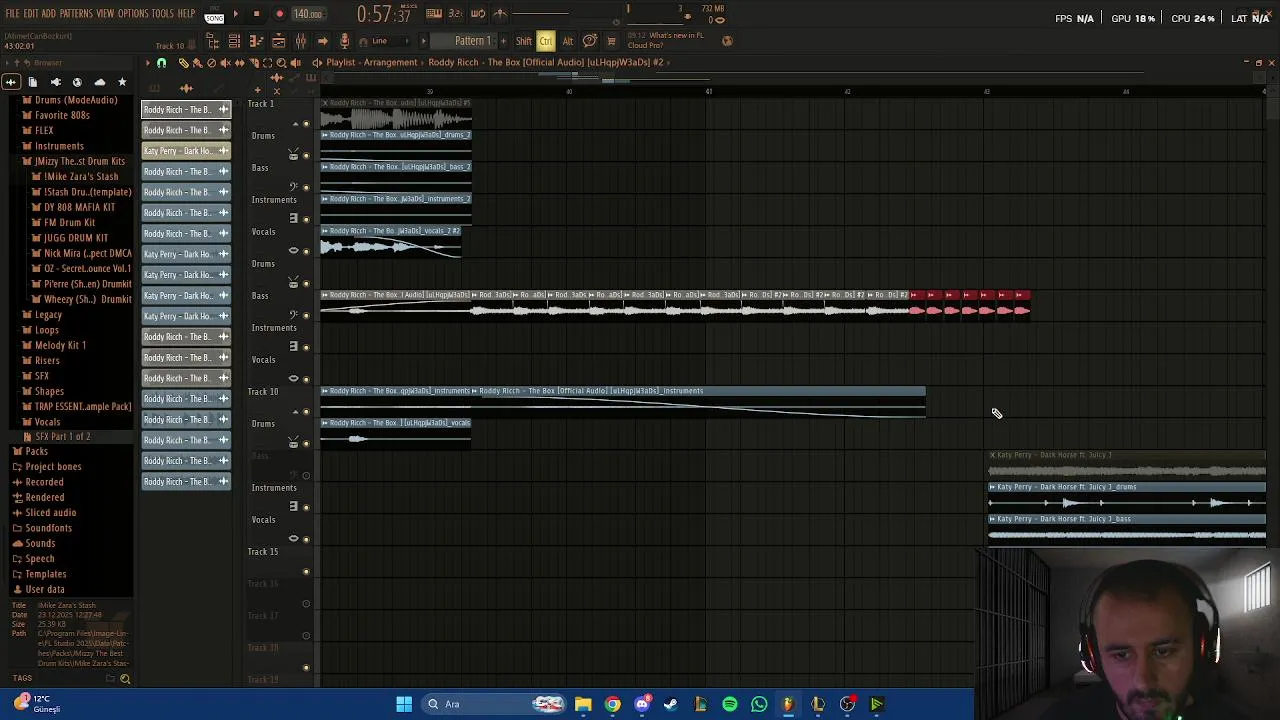Toggle the loop recording icon
The image size is (1280, 720).
[478, 14]
